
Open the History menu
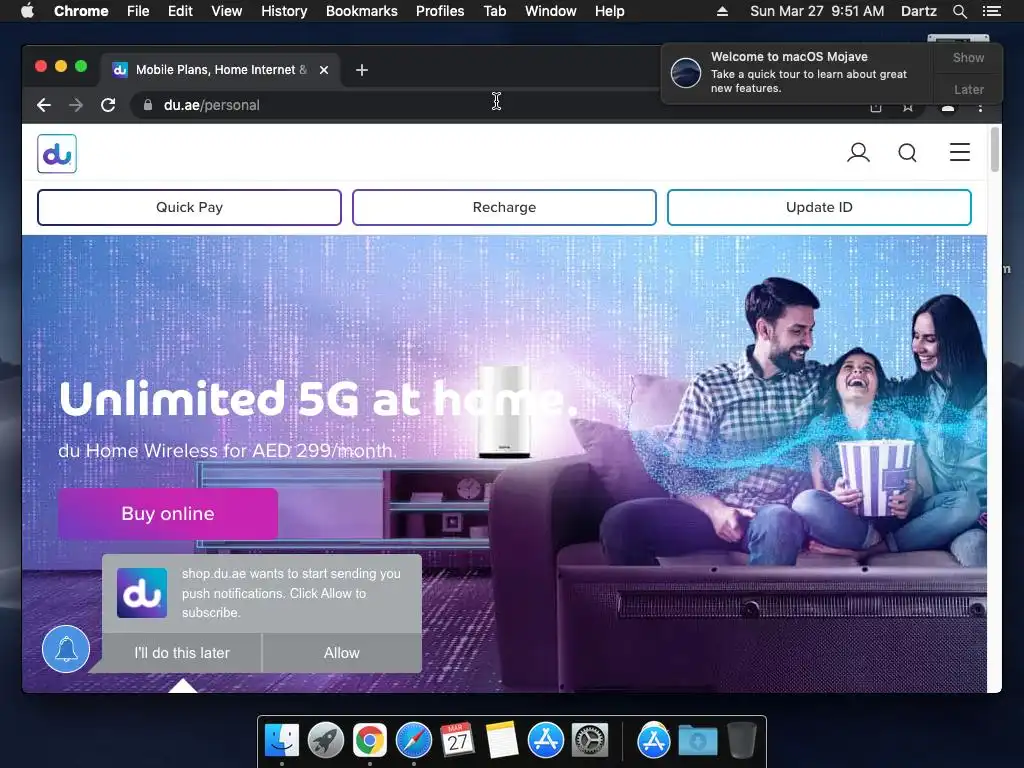pyautogui.click(x=284, y=11)
